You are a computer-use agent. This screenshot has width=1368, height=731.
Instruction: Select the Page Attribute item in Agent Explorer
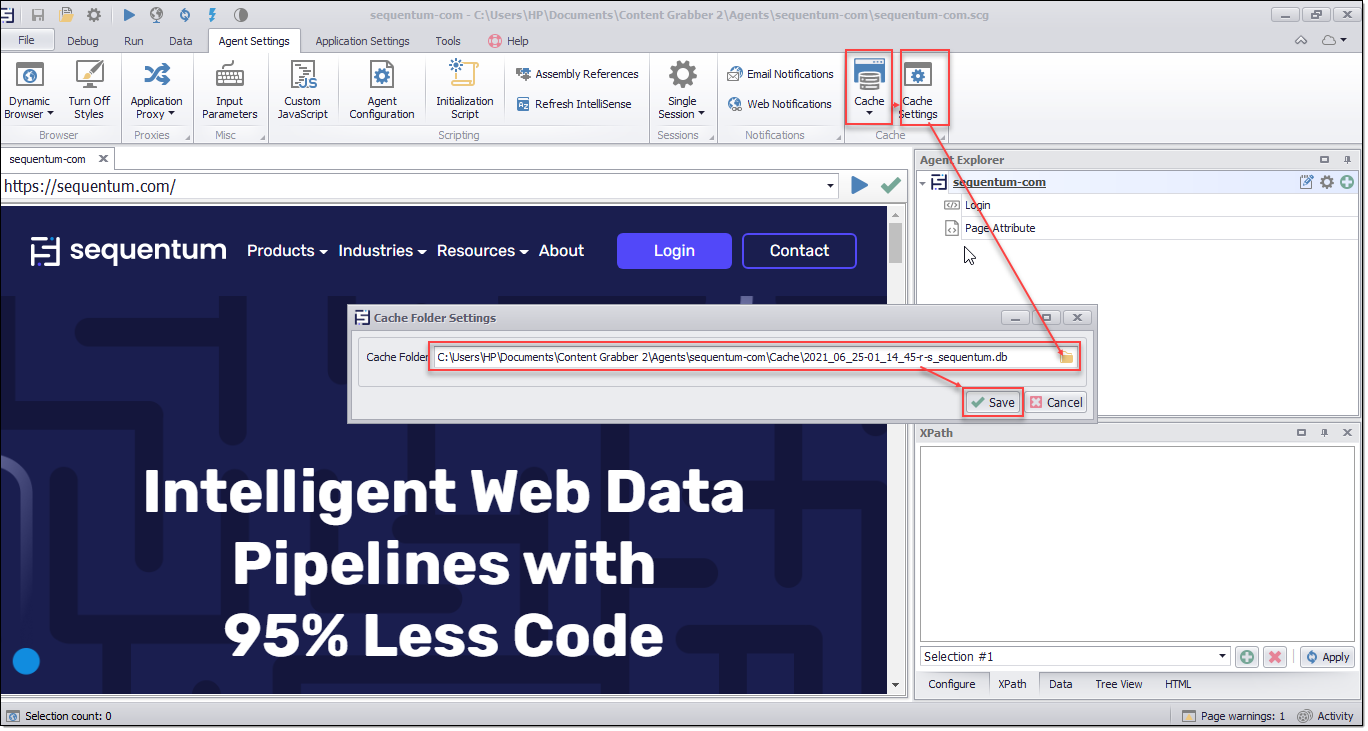point(999,228)
